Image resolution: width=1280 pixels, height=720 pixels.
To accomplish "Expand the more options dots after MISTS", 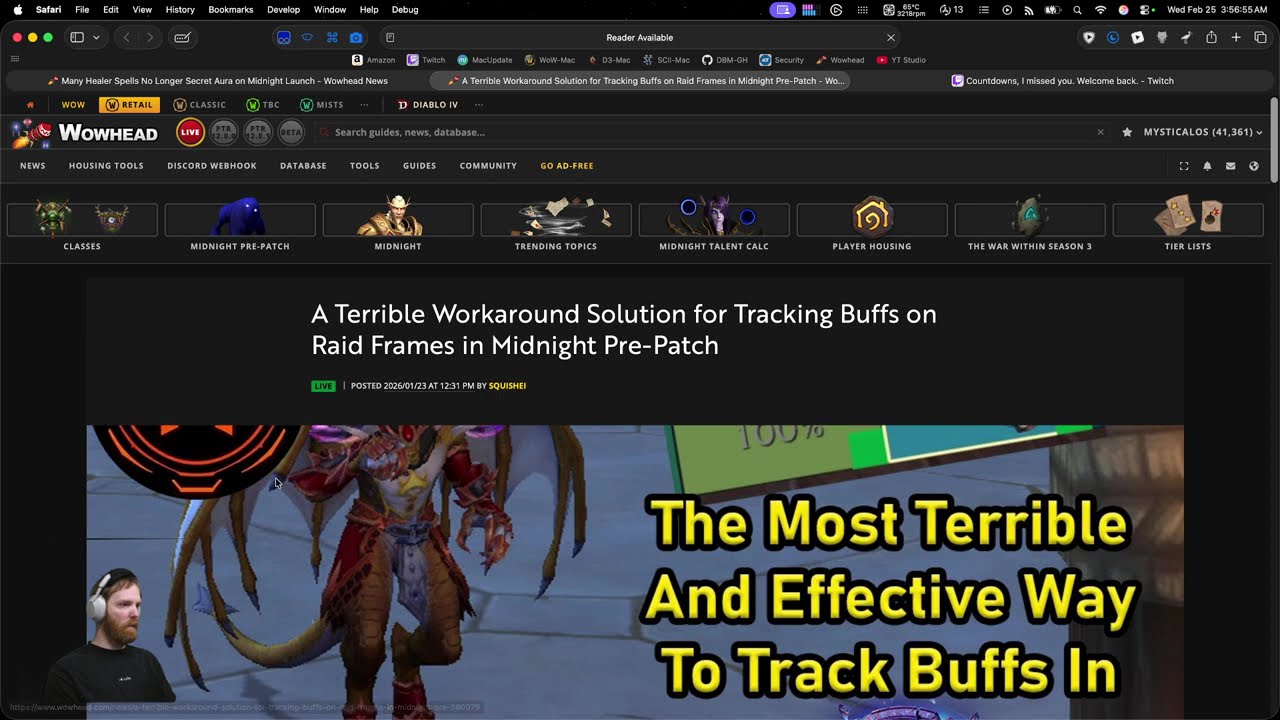I will [364, 104].
